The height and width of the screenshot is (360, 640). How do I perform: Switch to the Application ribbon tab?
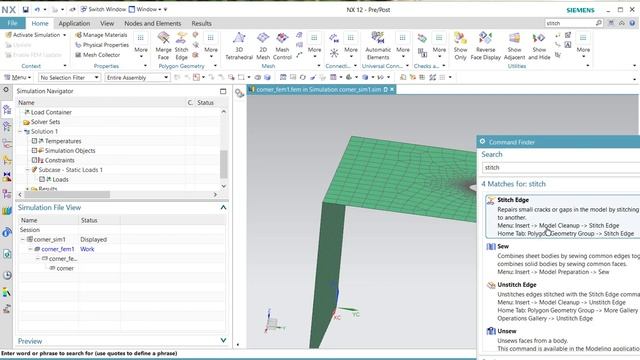pos(74,23)
